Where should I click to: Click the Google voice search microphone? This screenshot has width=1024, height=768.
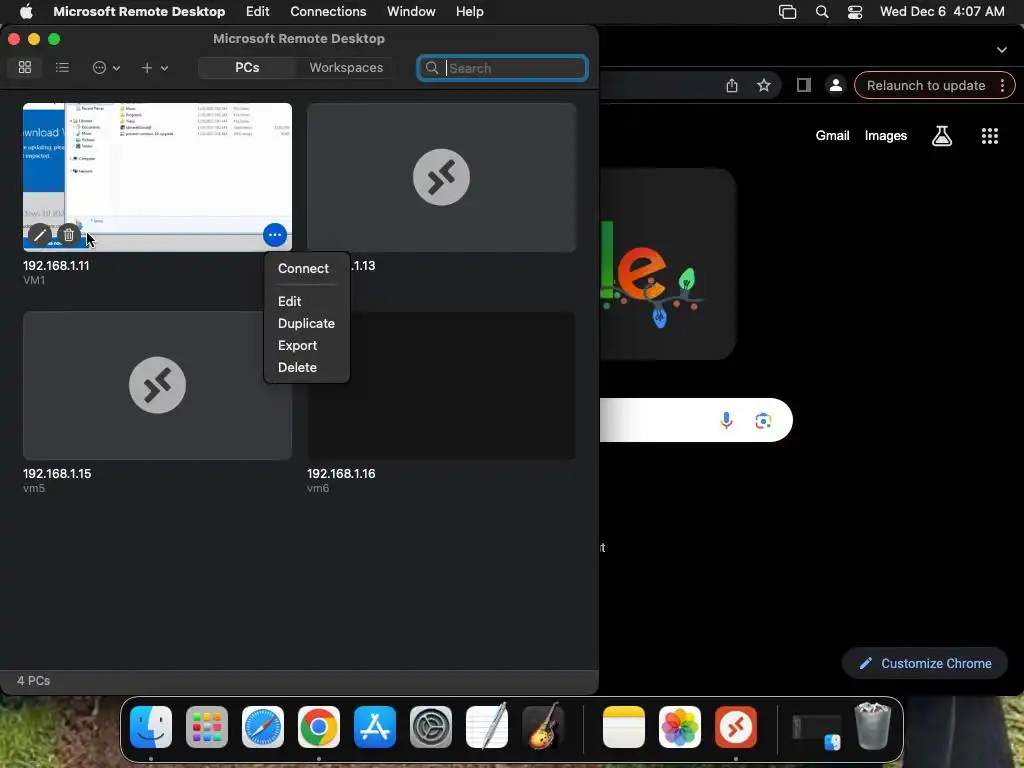coord(726,421)
